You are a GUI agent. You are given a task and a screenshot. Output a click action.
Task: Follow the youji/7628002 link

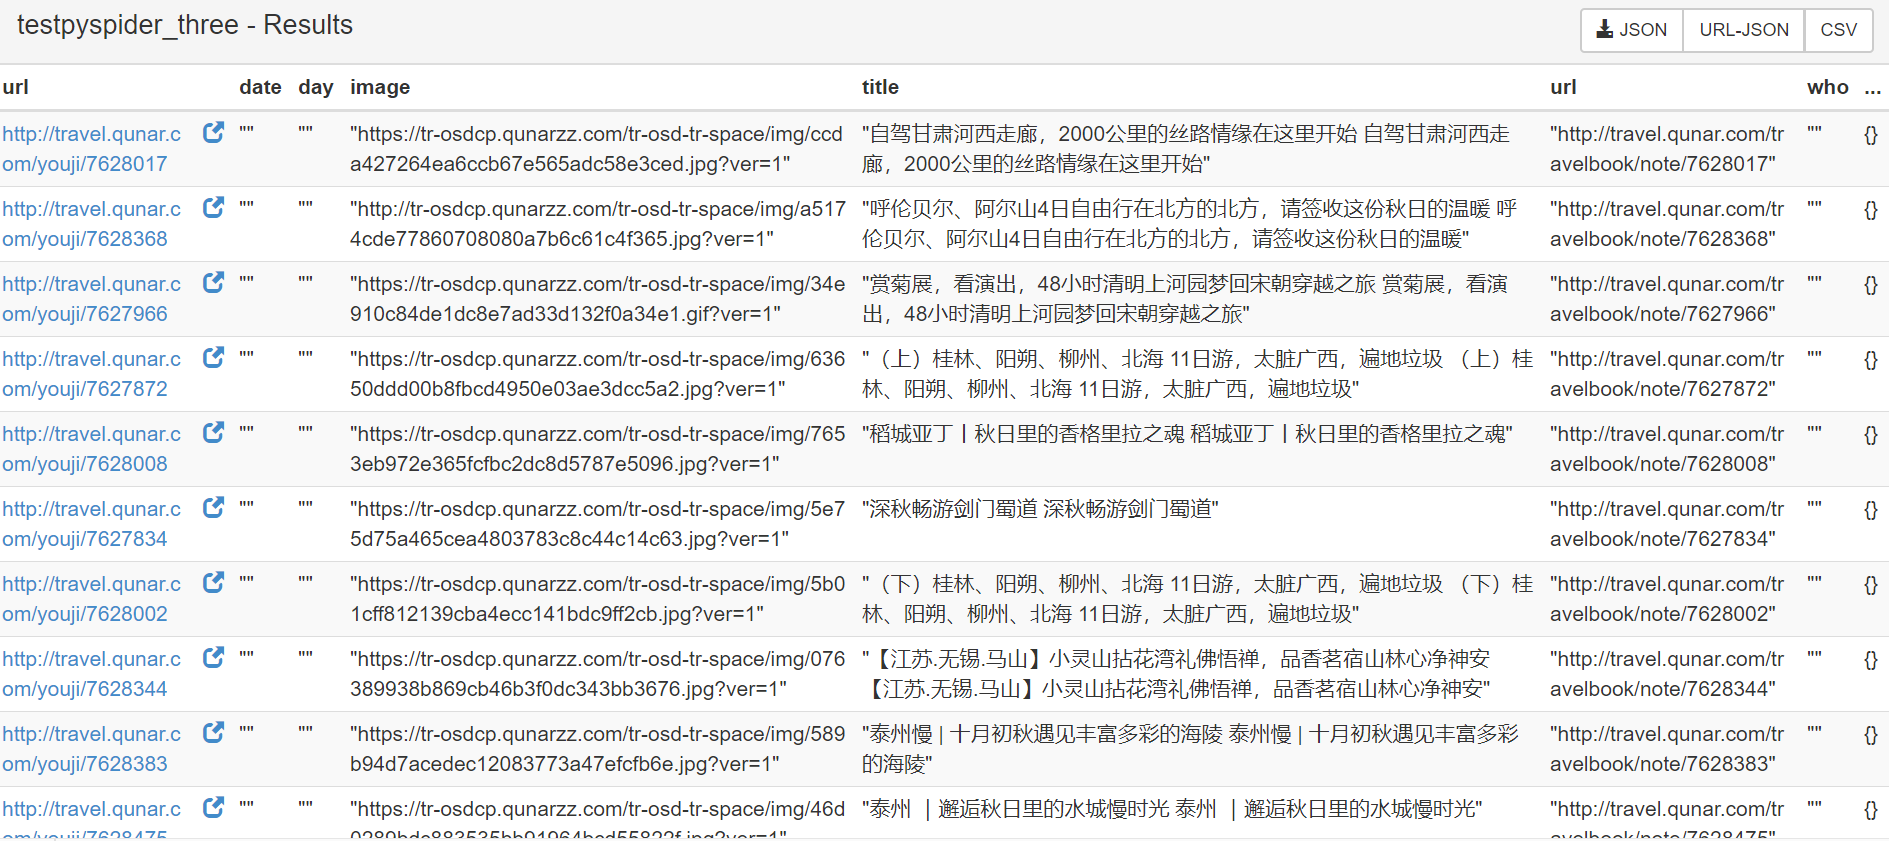click(92, 599)
